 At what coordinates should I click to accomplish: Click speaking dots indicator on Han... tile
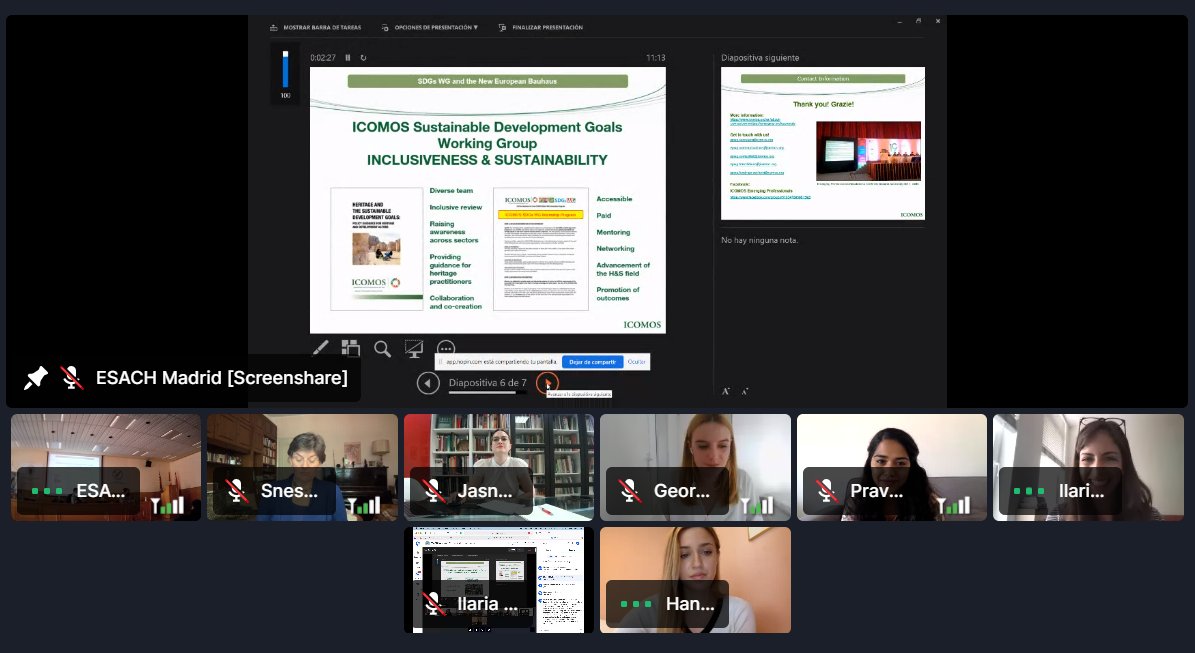(636, 603)
